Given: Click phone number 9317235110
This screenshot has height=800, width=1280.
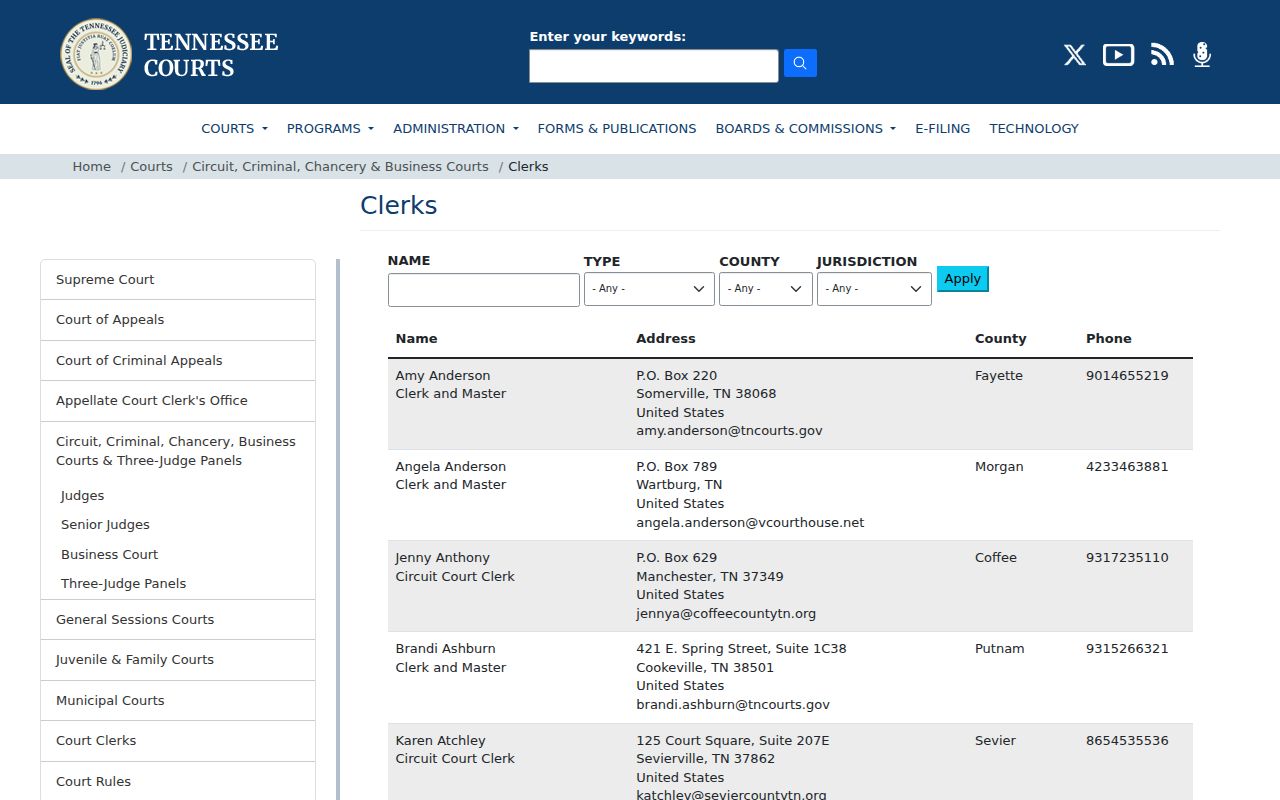Looking at the screenshot, I should coord(1127,558).
